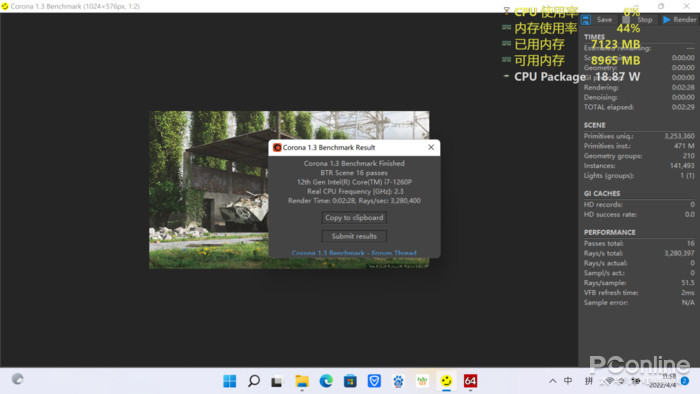
Task: Open notification center badge showing 2
Action: coord(685,381)
